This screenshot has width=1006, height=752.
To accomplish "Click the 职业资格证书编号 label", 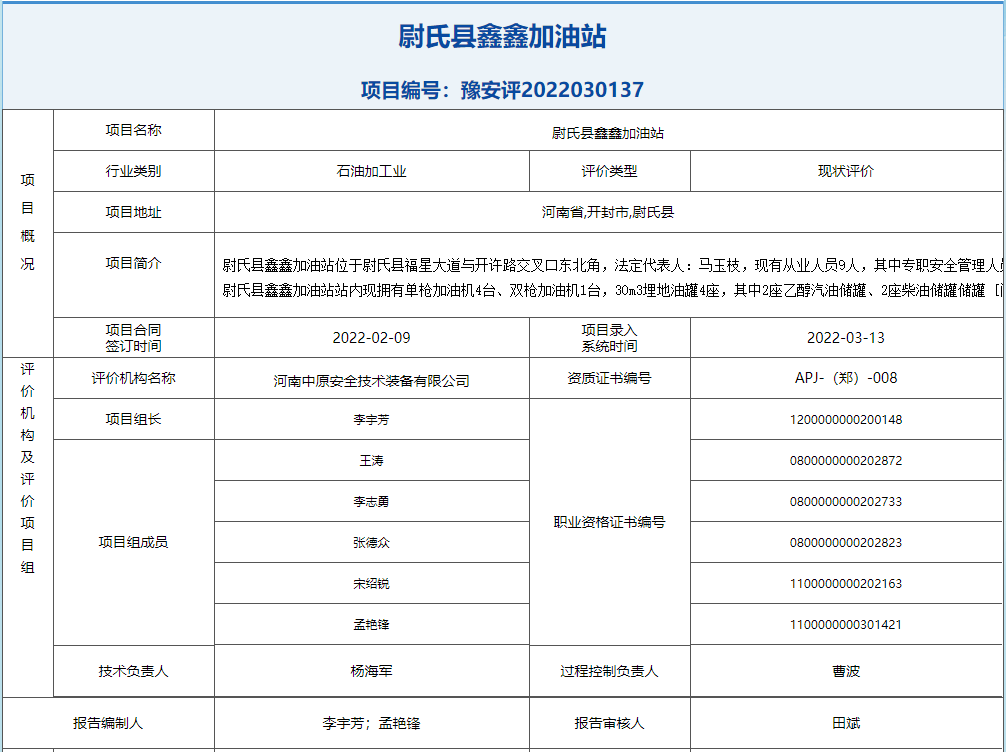I will 610,522.
